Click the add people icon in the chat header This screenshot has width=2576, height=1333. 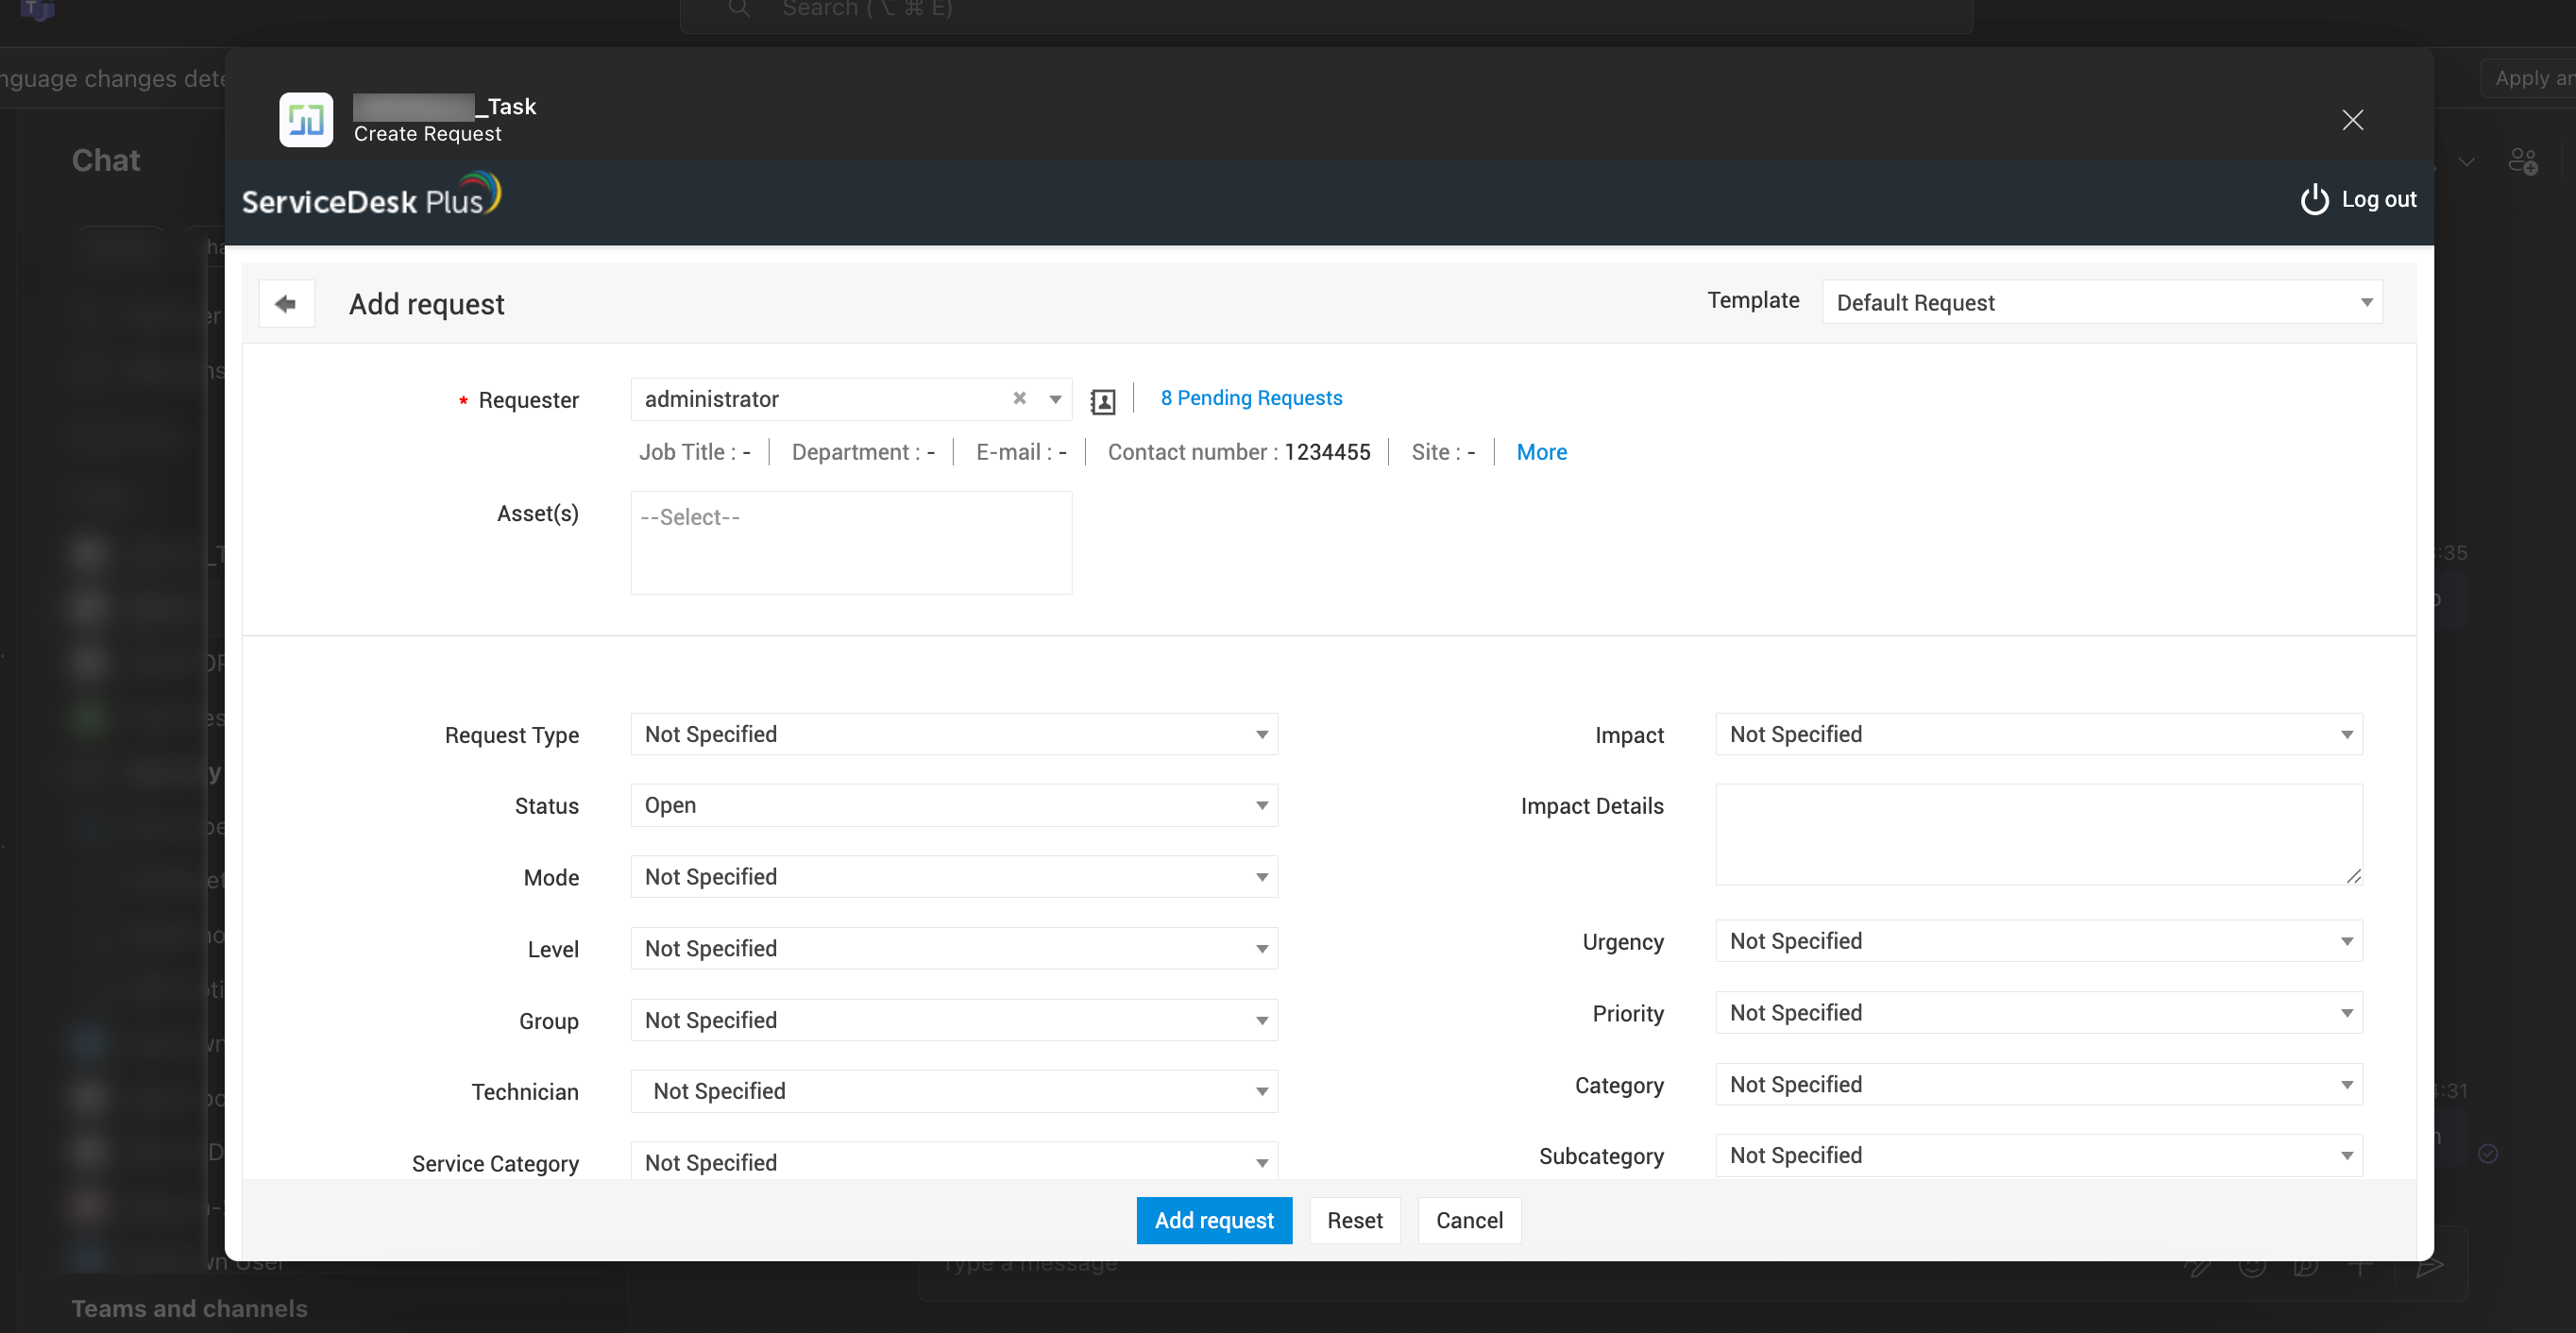point(2522,161)
